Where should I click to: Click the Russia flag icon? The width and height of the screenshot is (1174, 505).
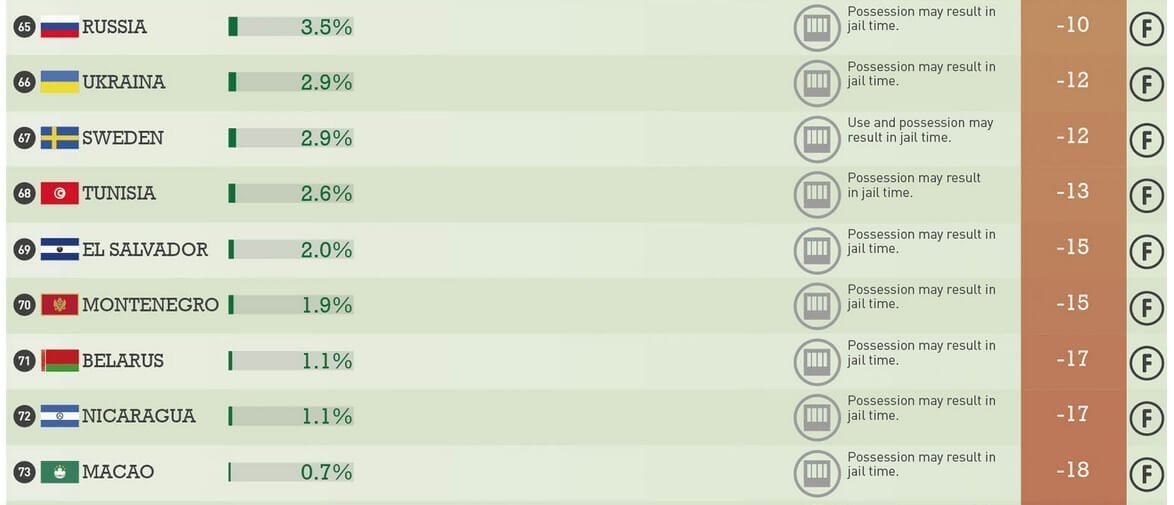point(59,27)
